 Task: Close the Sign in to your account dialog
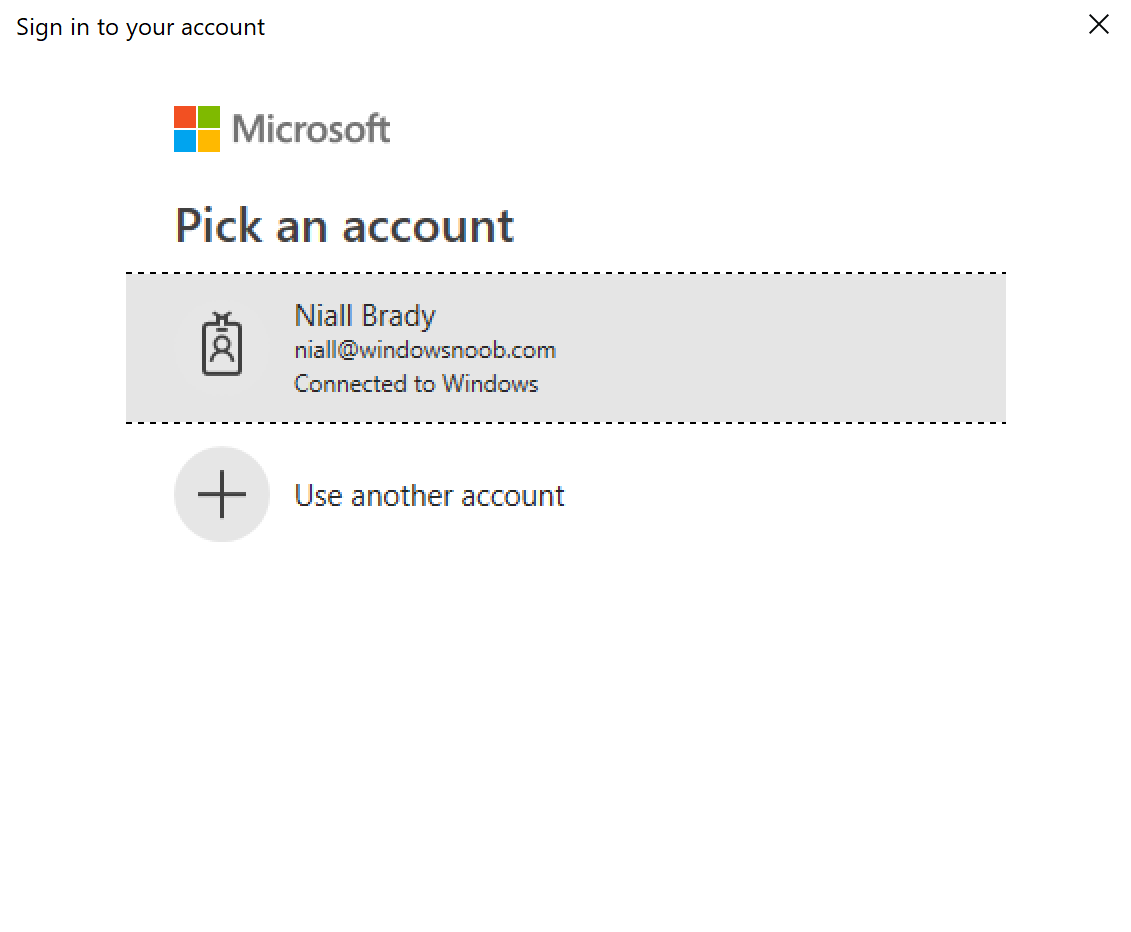tap(1098, 25)
